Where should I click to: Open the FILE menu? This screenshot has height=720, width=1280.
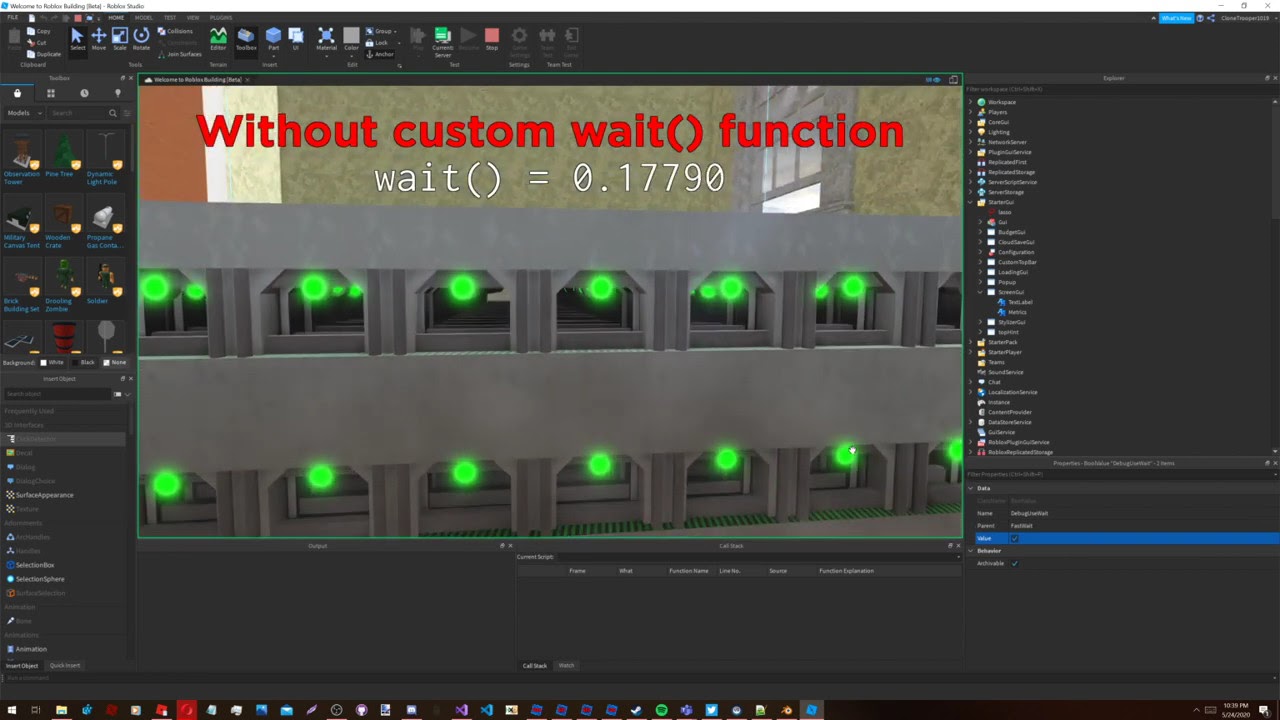pyautogui.click(x=13, y=17)
